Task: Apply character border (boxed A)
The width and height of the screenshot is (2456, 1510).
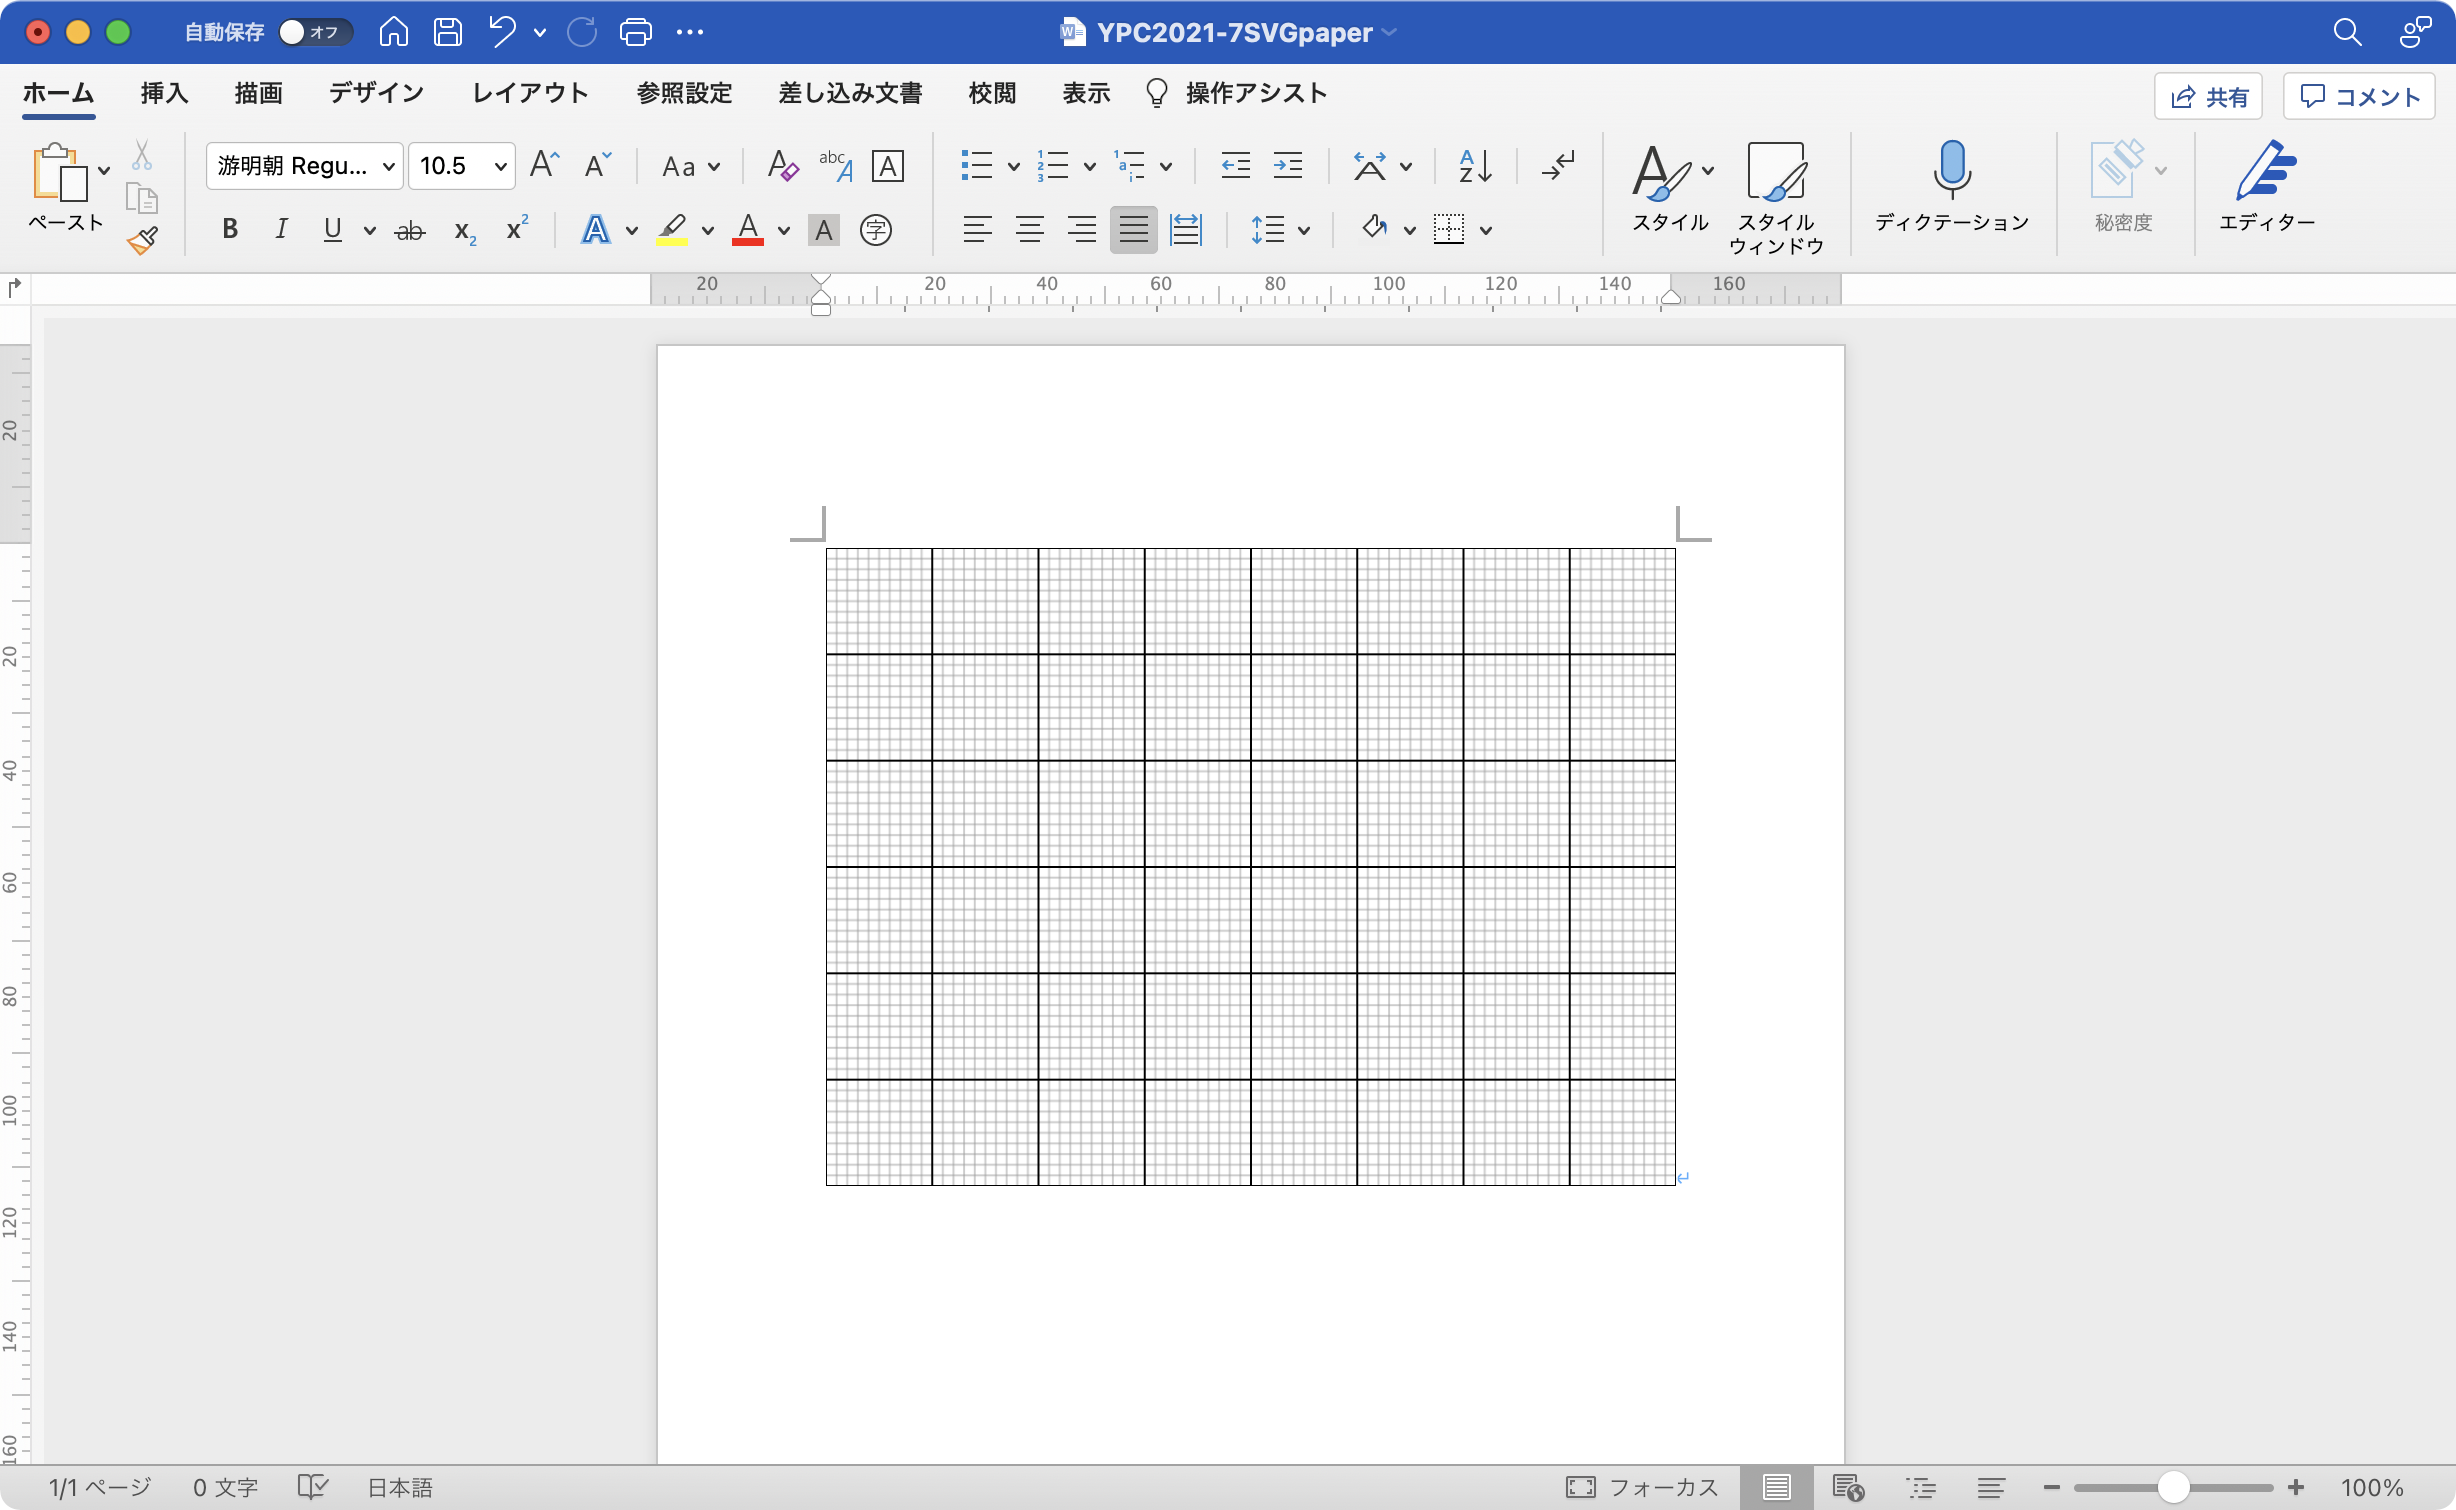Action: point(888,165)
